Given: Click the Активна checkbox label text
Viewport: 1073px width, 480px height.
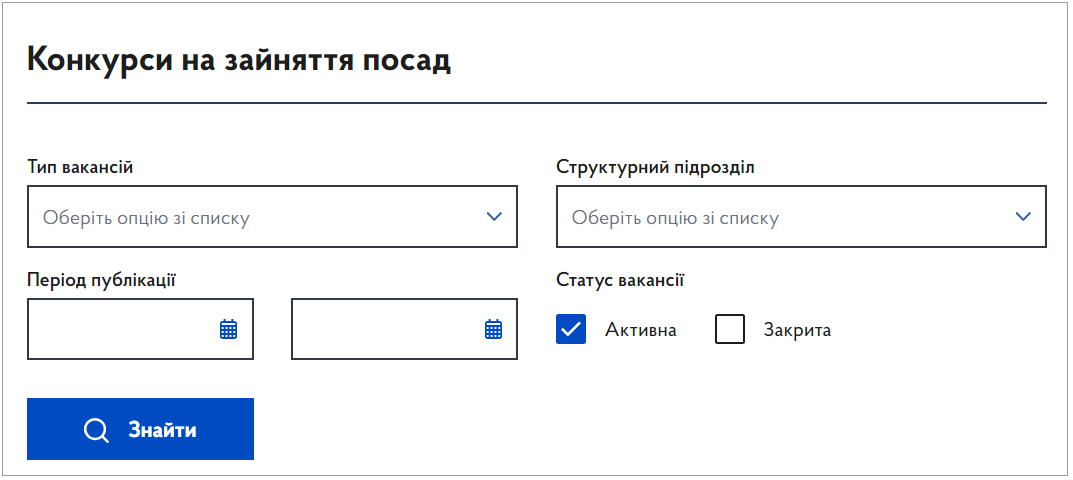Looking at the screenshot, I should (x=640, y=330).
